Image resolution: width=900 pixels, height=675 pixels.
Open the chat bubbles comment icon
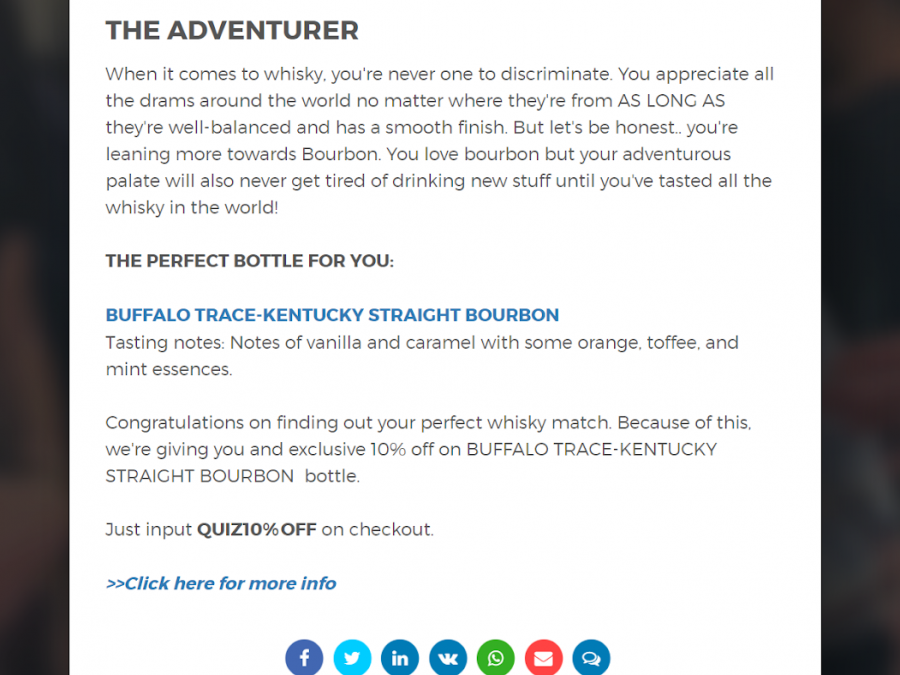(x=591, y=658)
